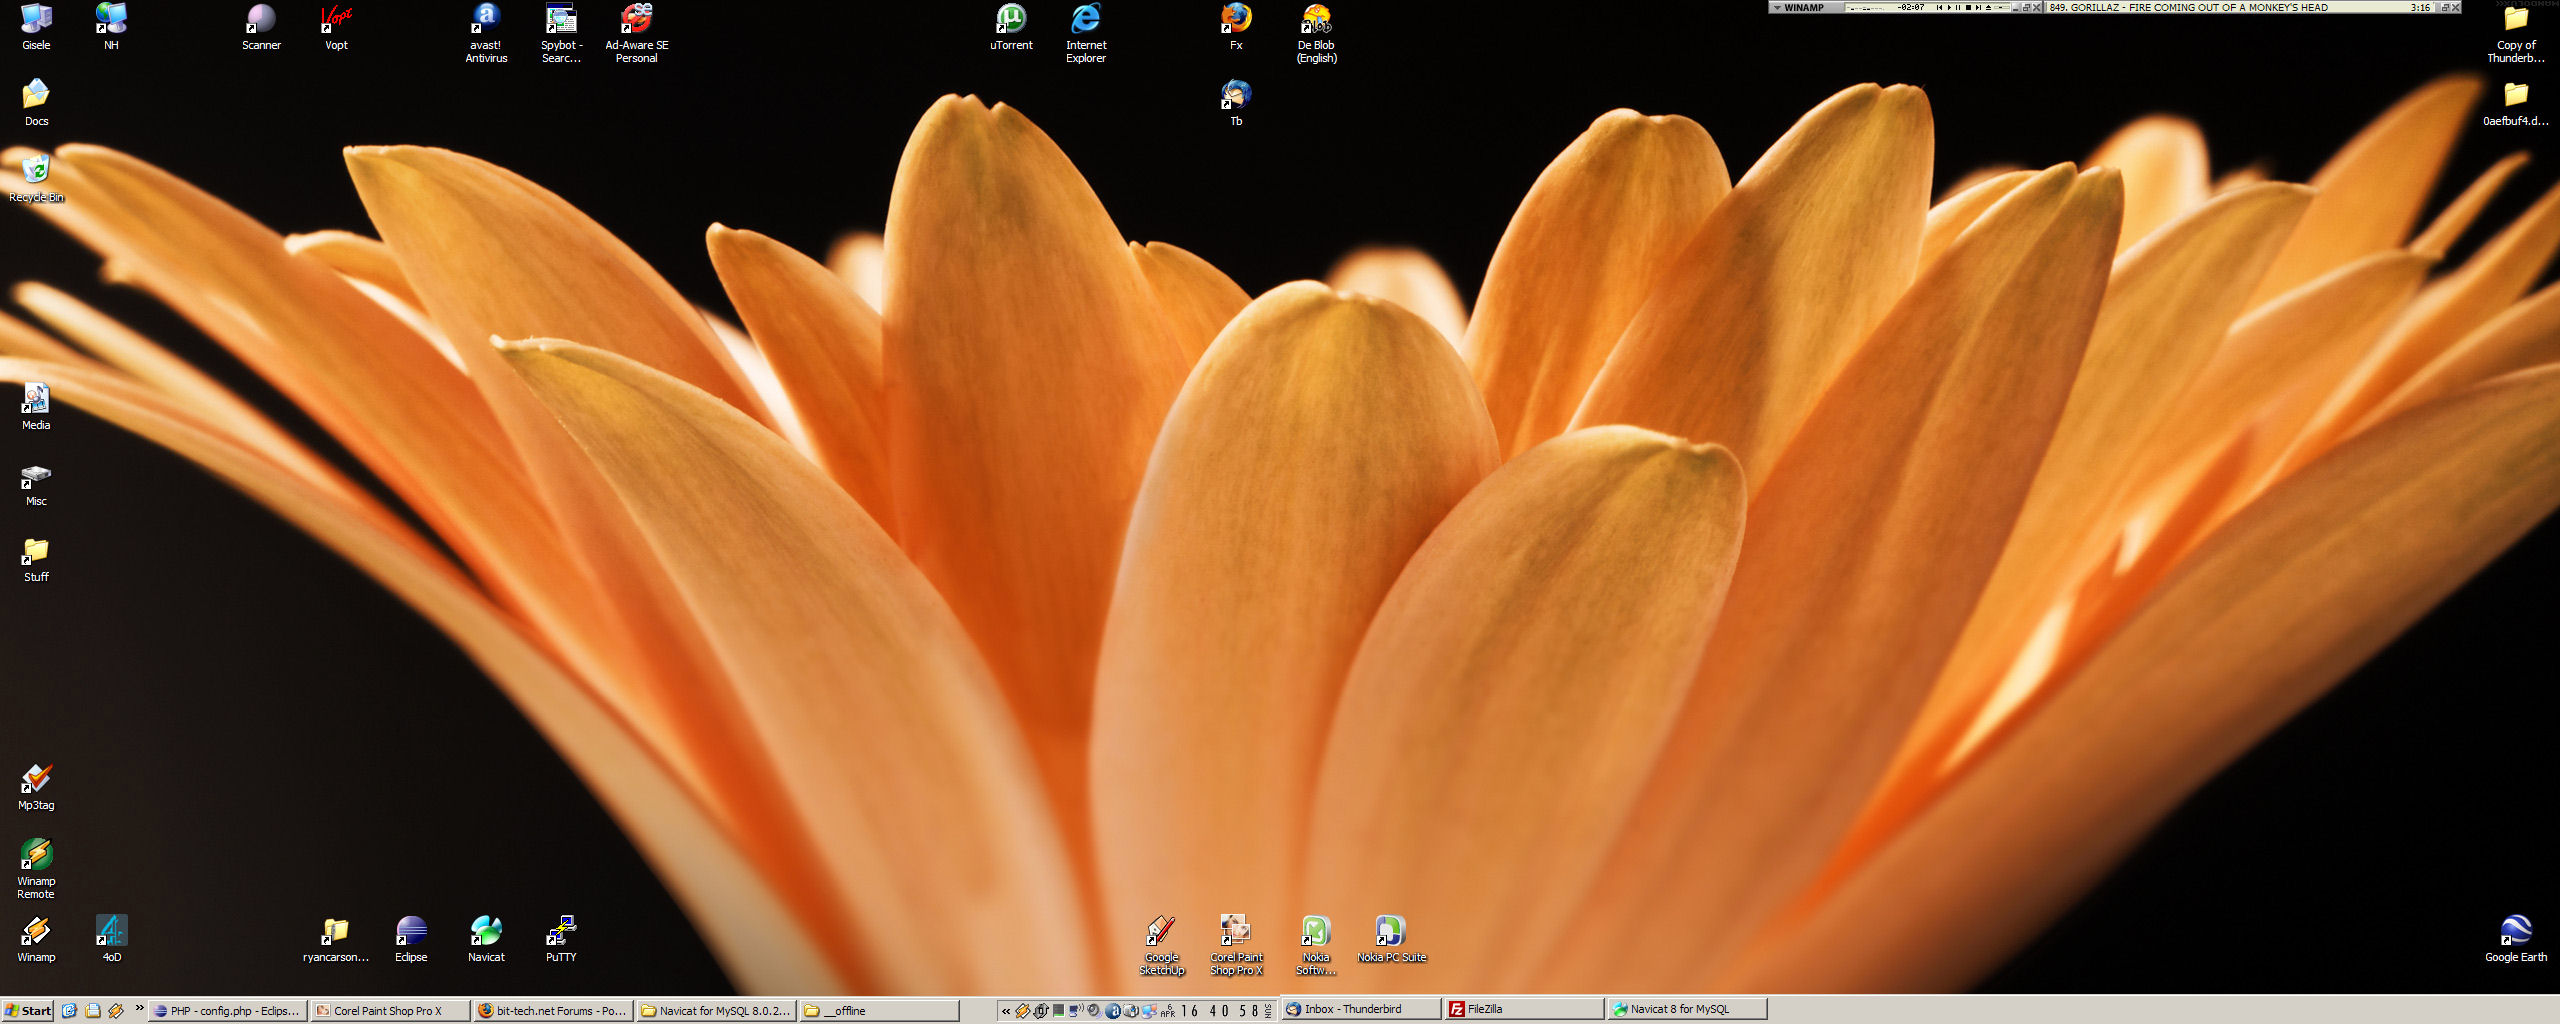This screenshot has height=1024, width=2560.
Task: Open the 4oD desktop icon
Action: (x=111, y=939)
